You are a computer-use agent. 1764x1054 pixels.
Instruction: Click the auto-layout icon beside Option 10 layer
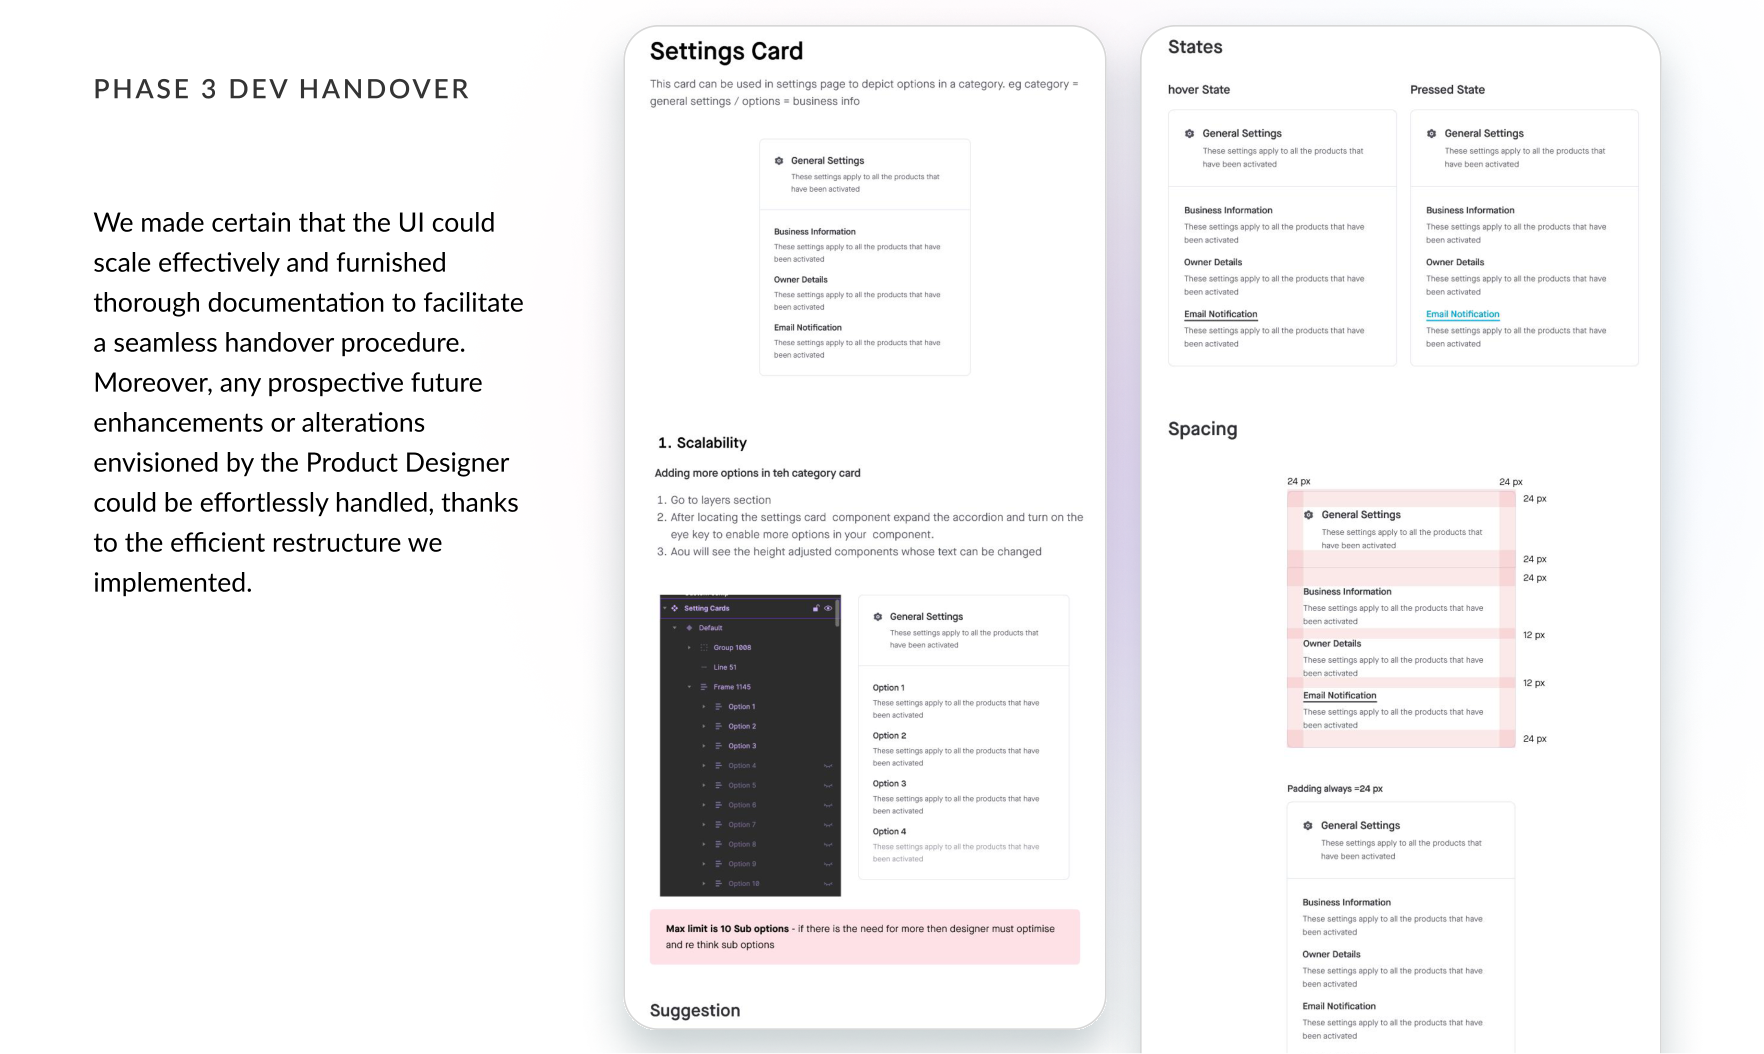tap(718, 883)
